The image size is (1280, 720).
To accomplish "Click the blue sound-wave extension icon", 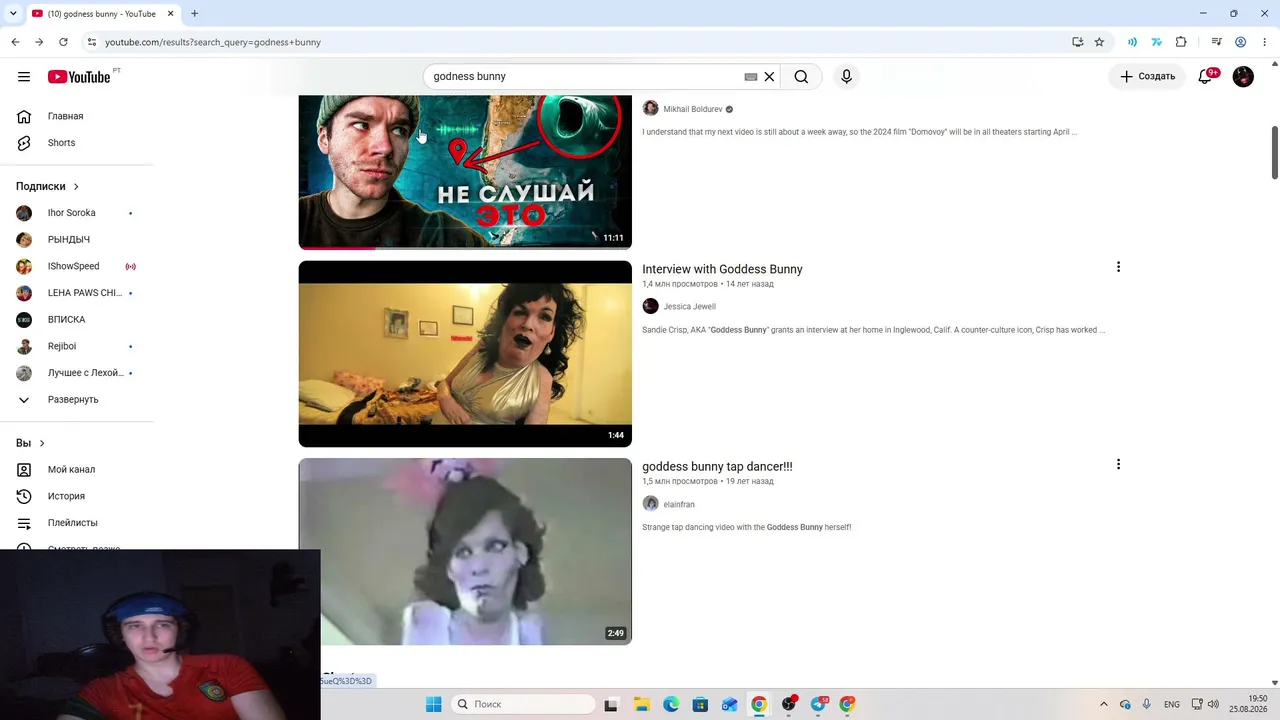I will coord(1132,42).
